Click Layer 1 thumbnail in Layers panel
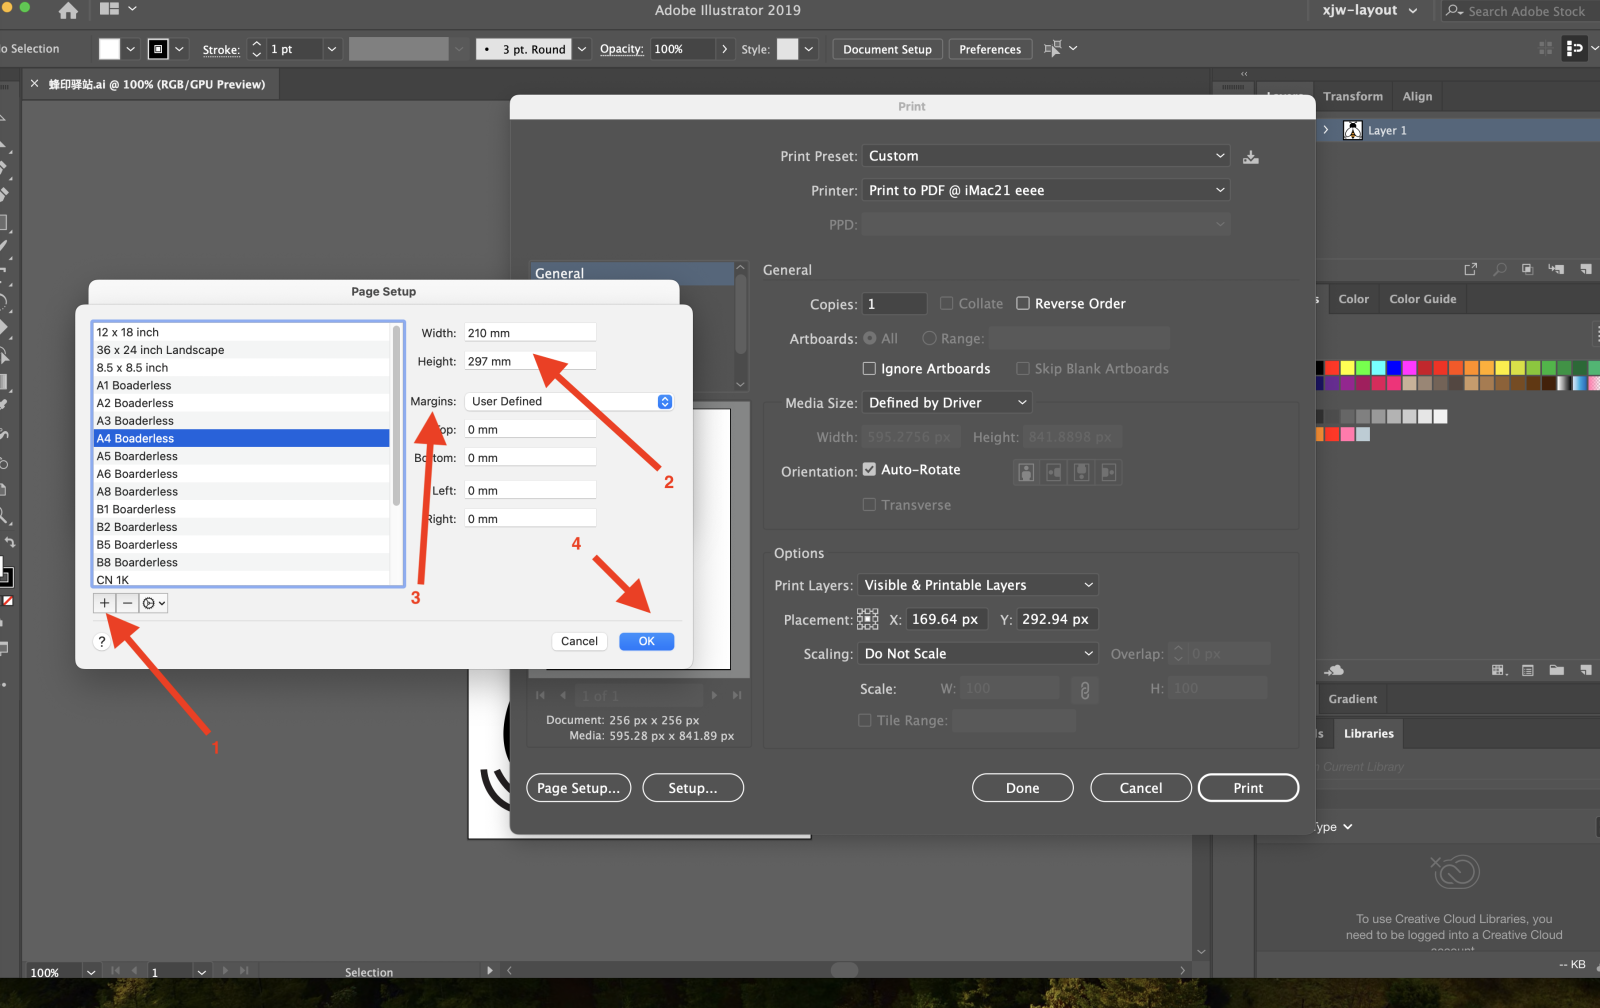This screenshot has width=1600, height=1008. 1352,130
